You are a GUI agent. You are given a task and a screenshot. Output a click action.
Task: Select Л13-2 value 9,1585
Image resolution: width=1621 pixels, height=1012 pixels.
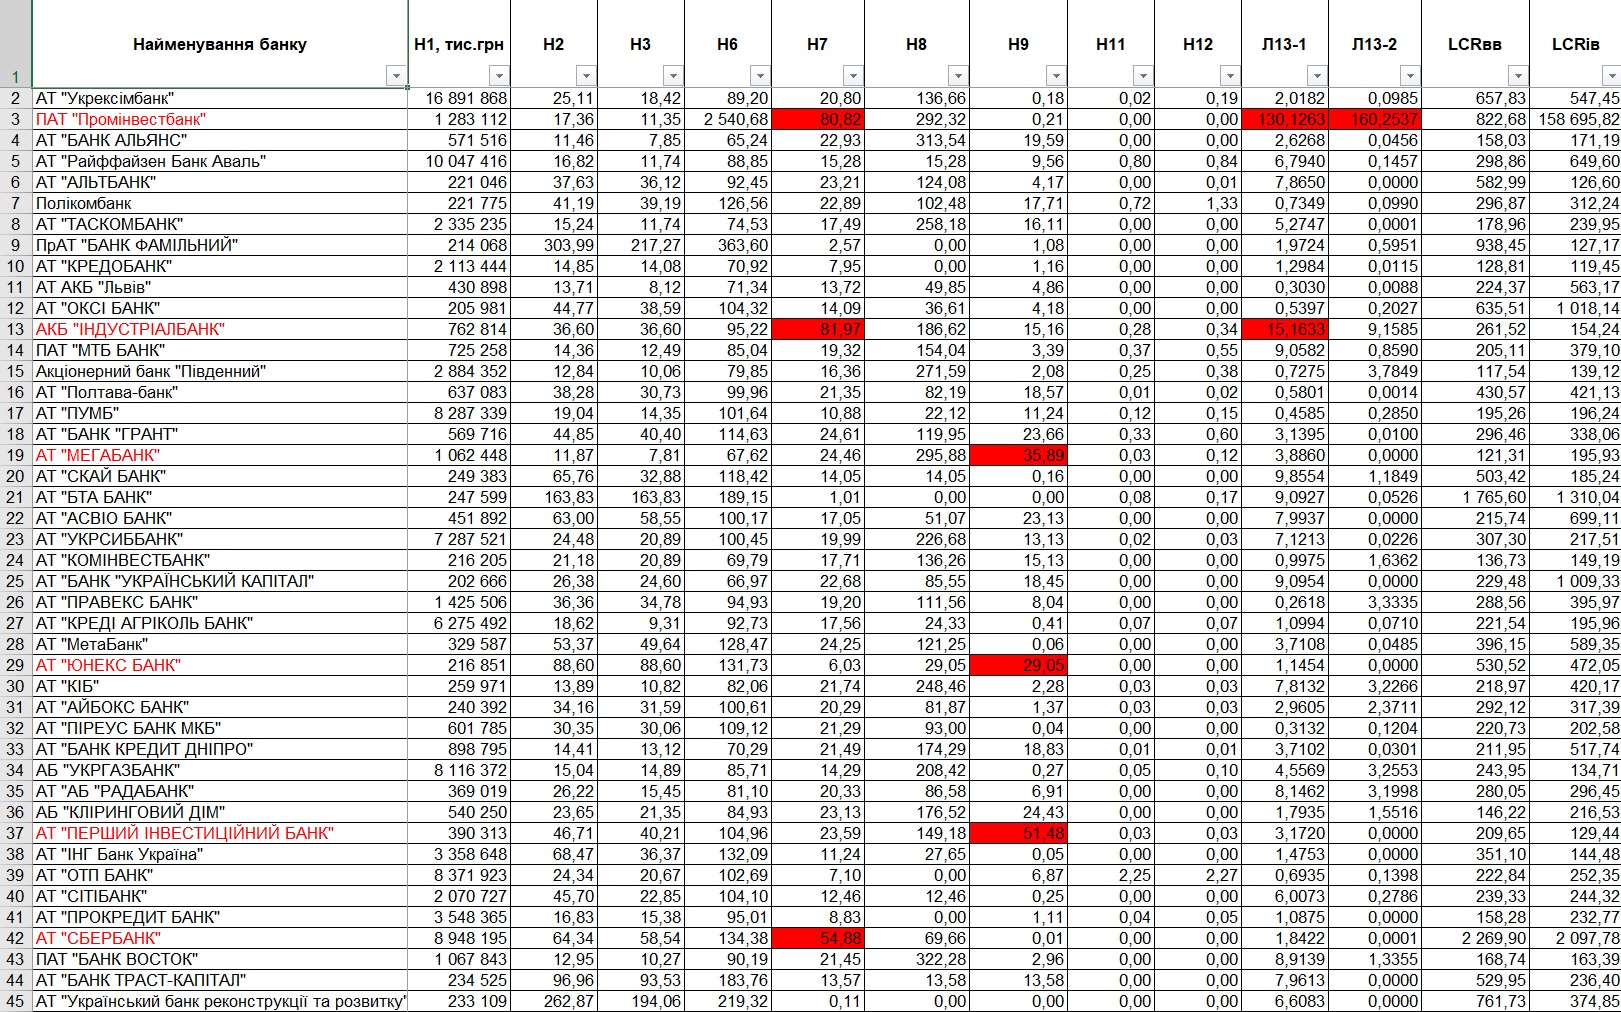1374,329
